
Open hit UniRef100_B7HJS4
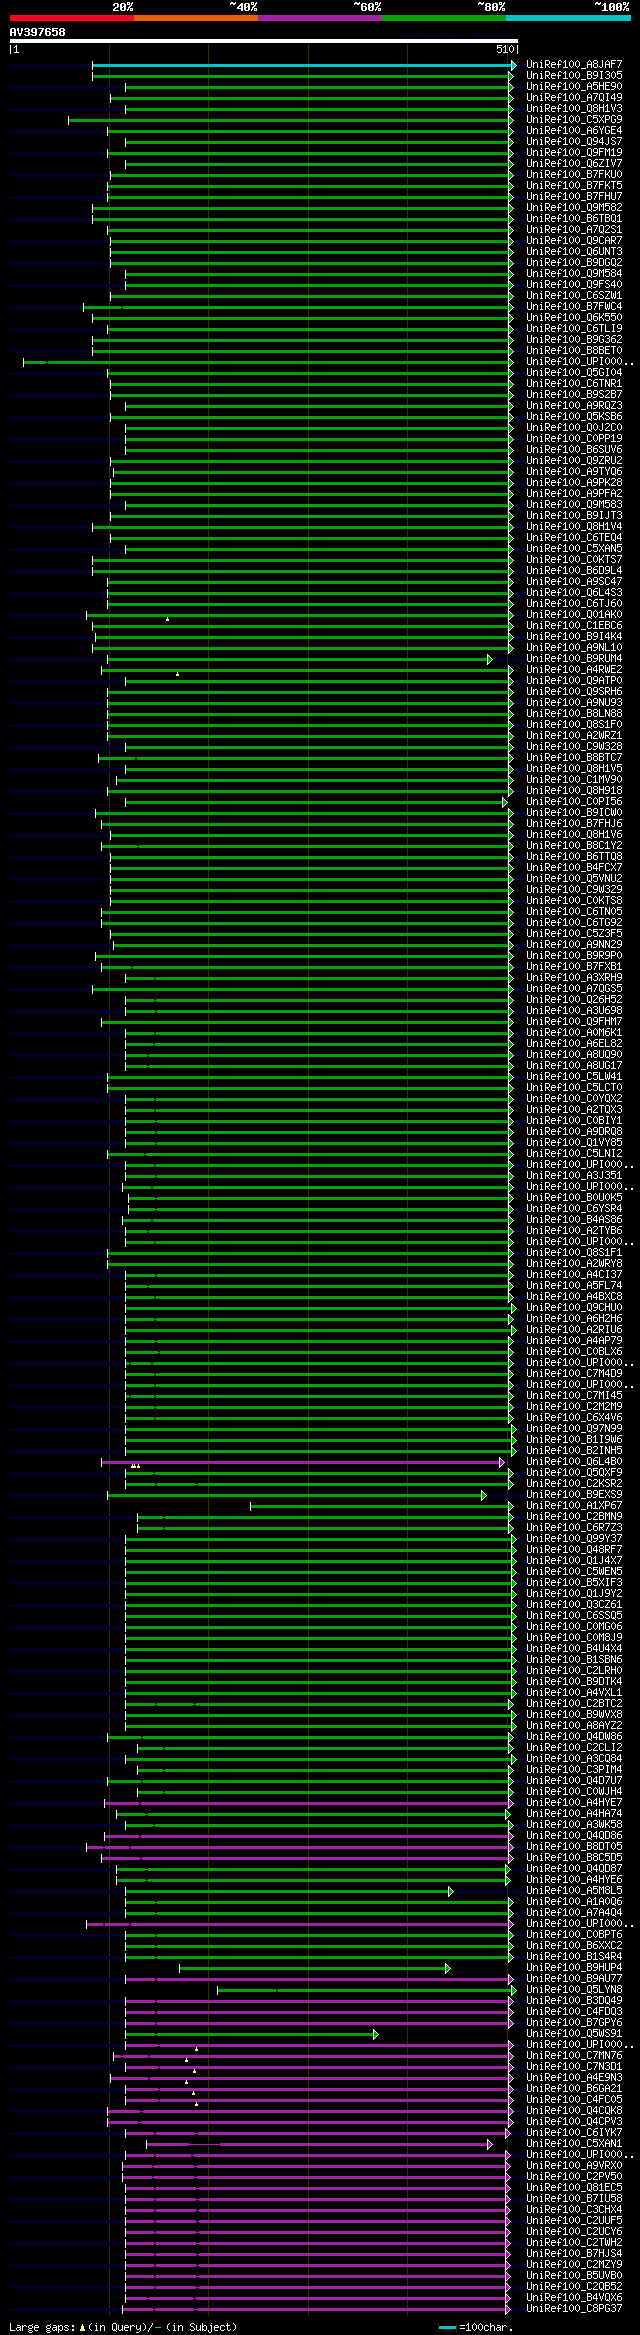(574, 2254)
